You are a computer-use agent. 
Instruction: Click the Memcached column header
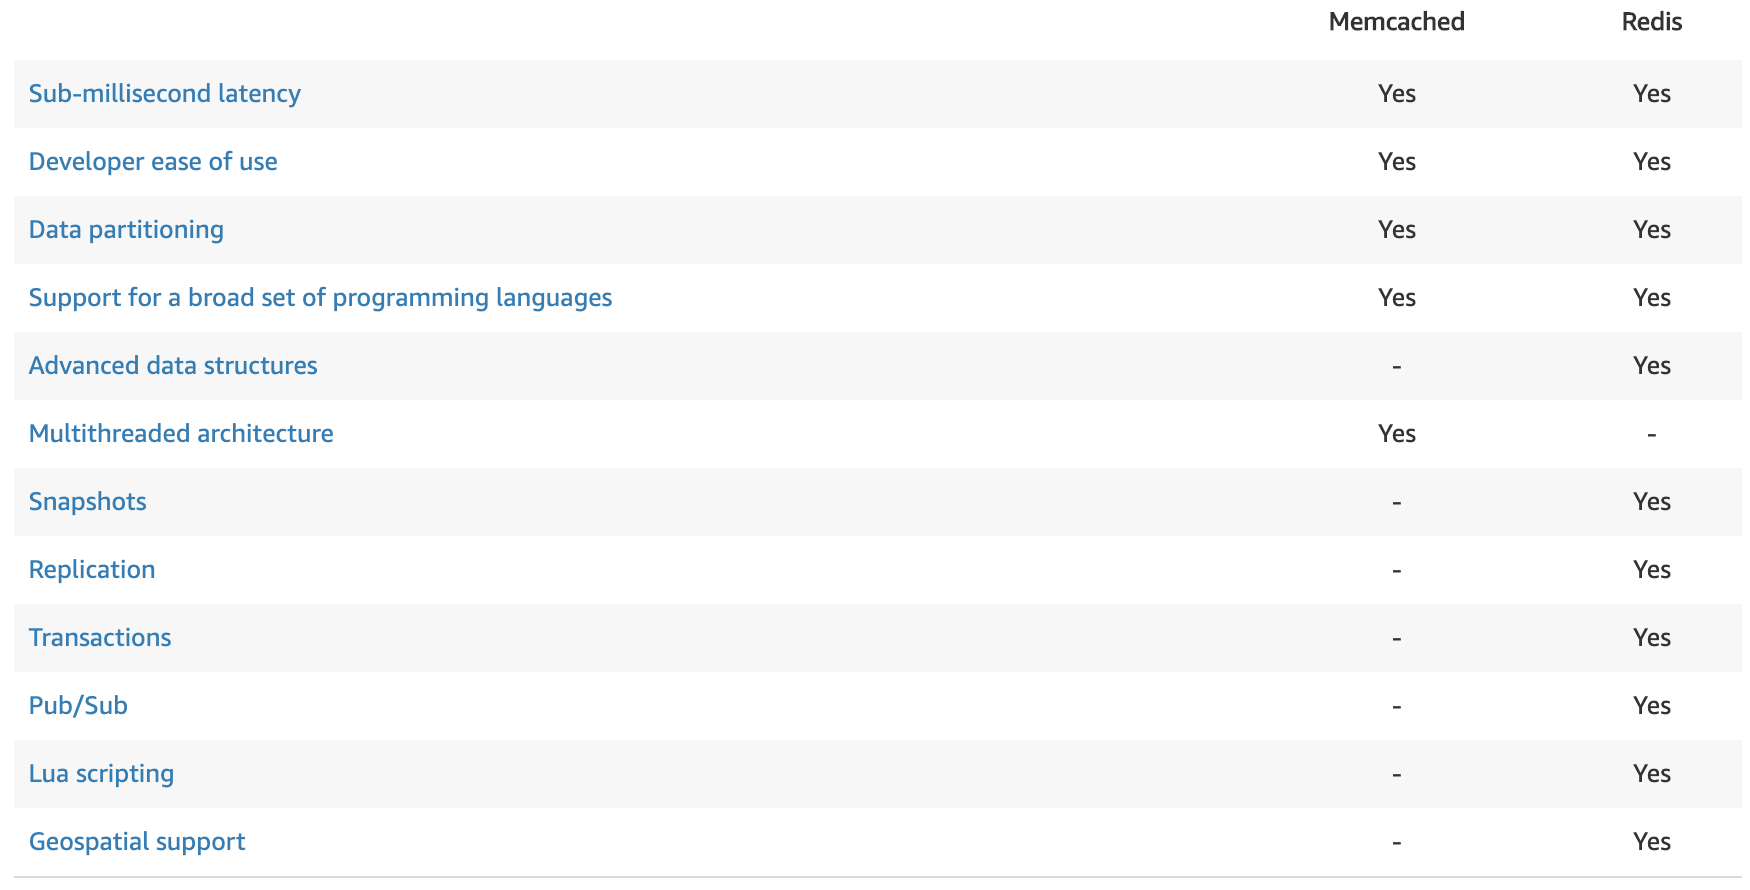1396,21
